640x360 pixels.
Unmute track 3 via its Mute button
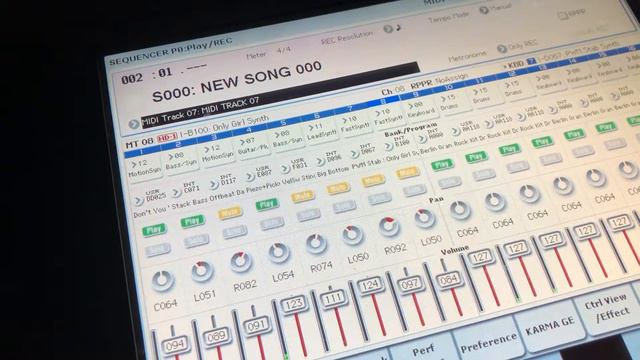coord(230,212)
